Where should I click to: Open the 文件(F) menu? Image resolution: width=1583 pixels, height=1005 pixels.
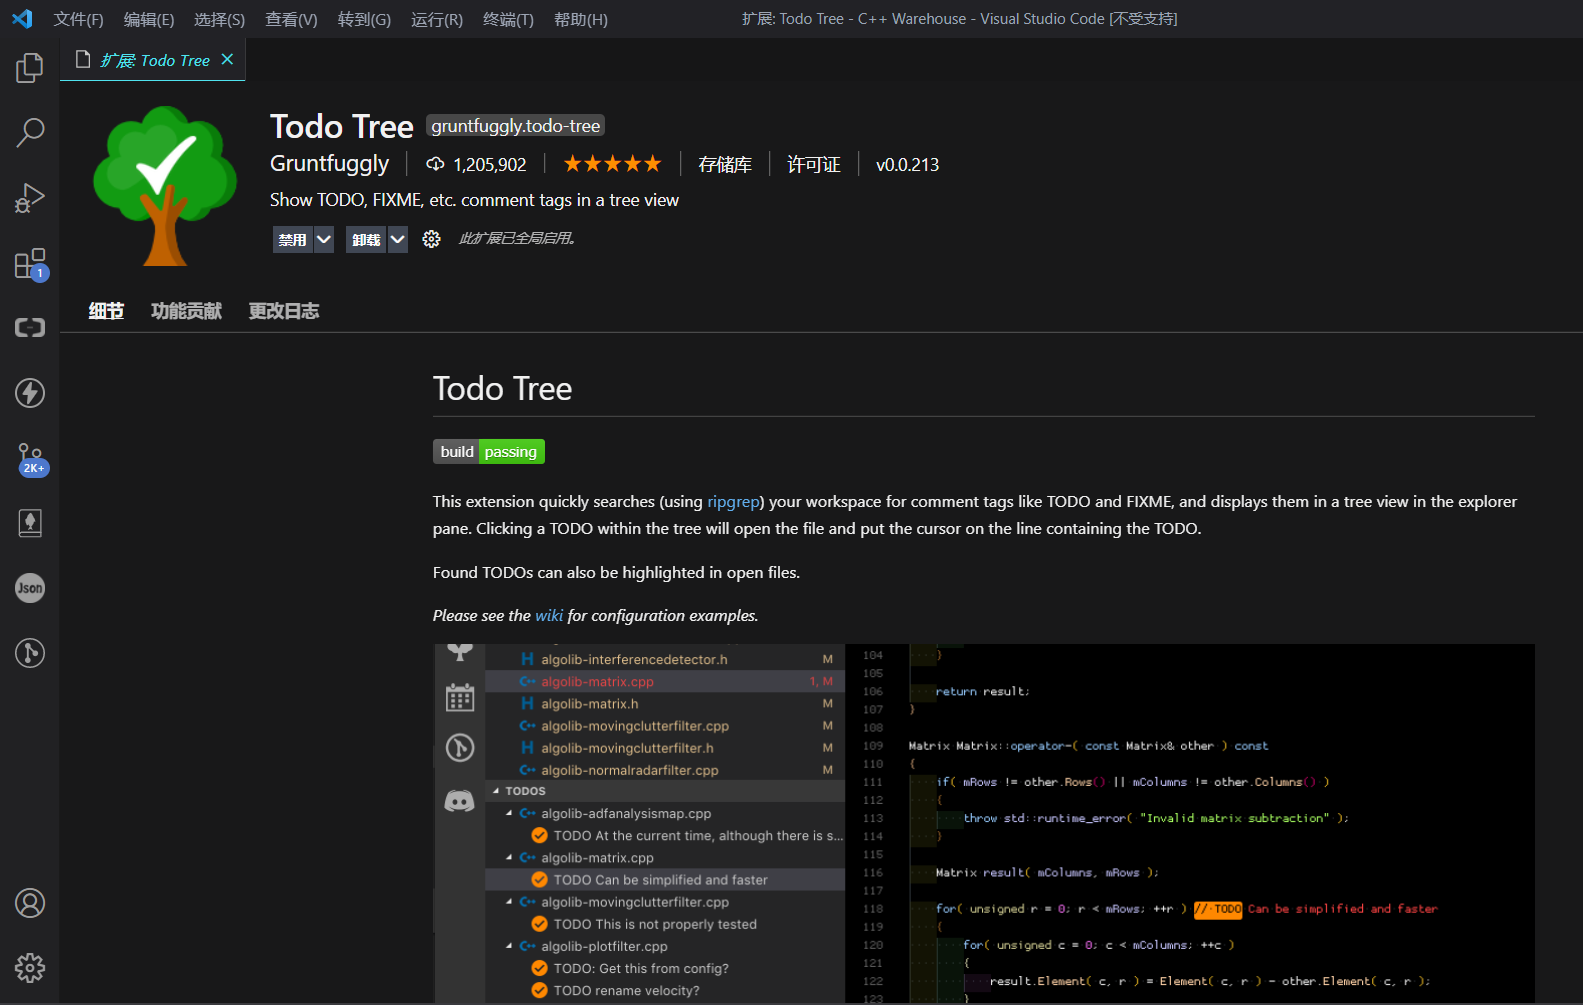tap(78, 19)
